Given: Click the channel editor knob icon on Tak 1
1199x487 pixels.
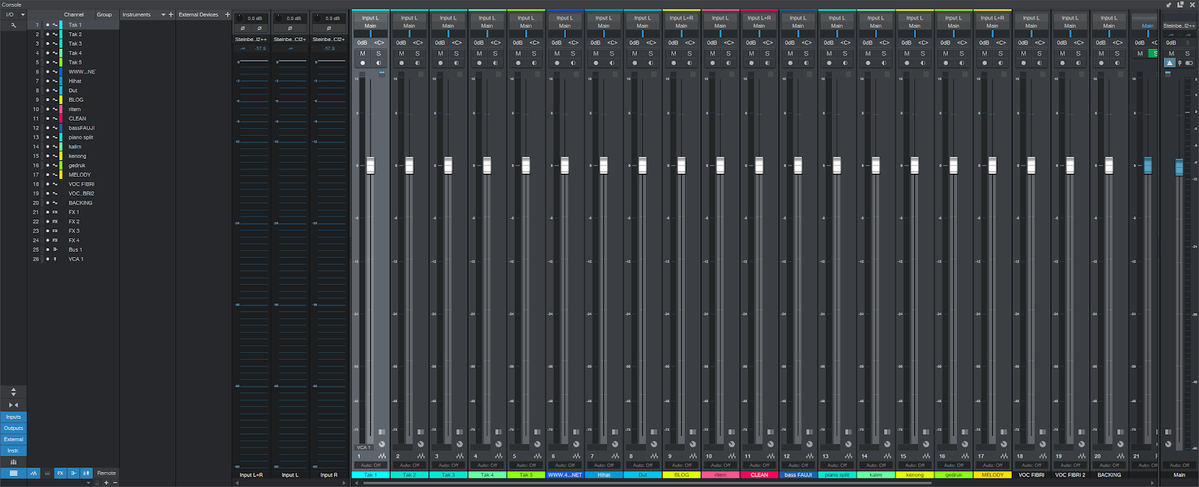Looking at the screenshot, I should click(382, 443).
